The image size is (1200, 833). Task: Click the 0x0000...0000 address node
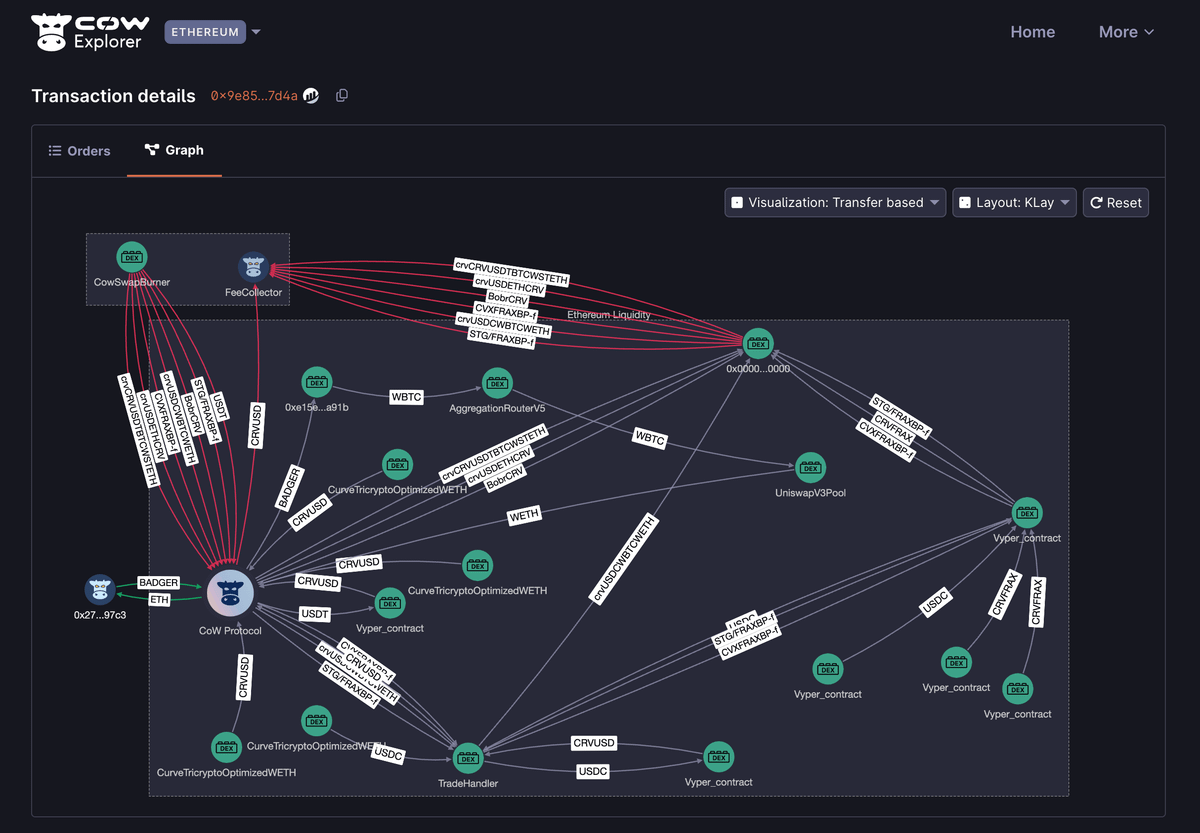[758, 343]
